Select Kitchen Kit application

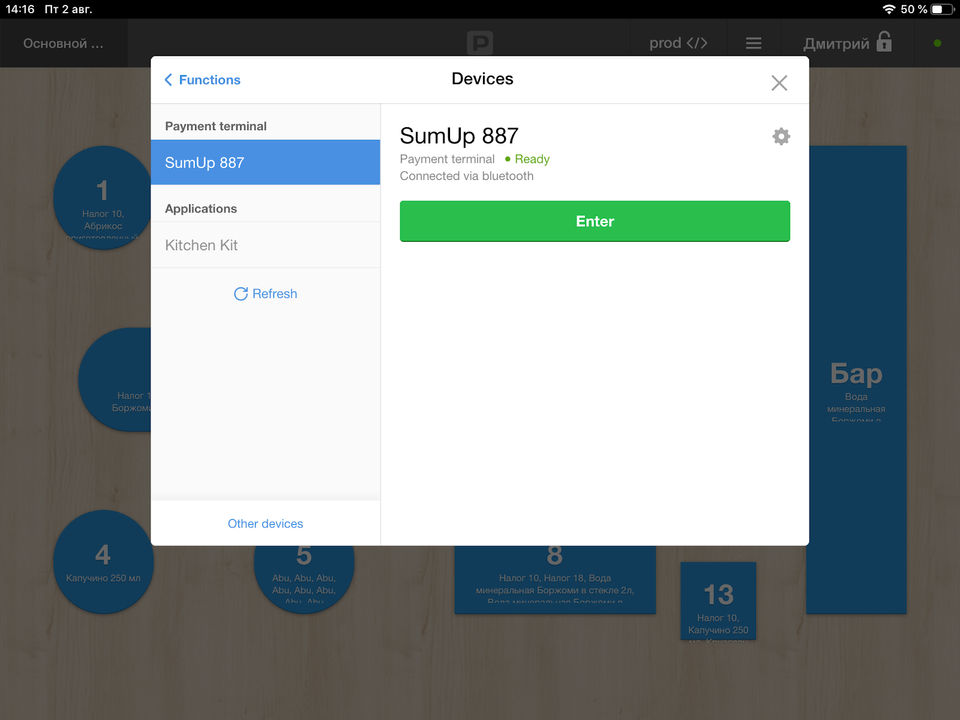(x=265, y=245)
